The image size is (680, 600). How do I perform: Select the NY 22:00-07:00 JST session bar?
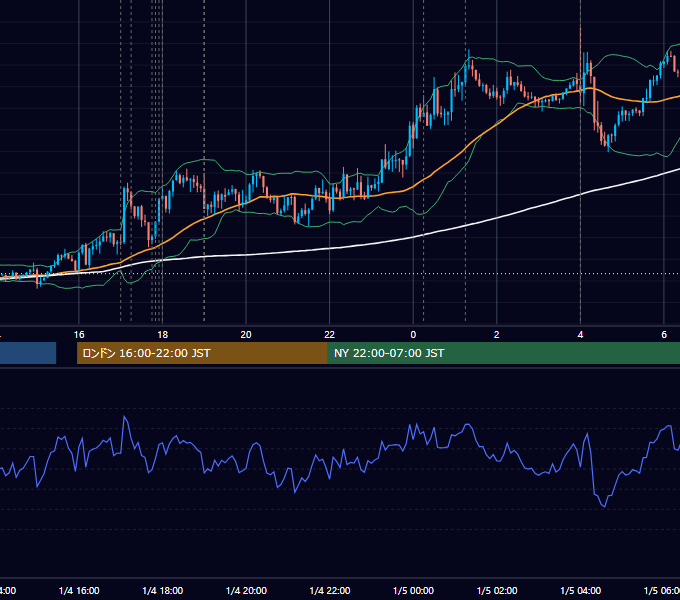pyautogui.click(x=503, y=353)
